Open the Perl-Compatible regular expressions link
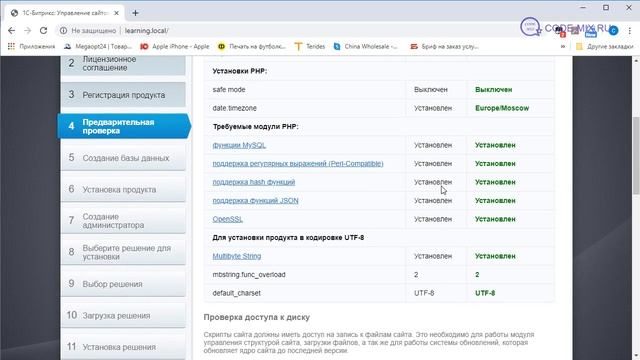The width and height of the screenshot is (640, 360). click(298, 164)
